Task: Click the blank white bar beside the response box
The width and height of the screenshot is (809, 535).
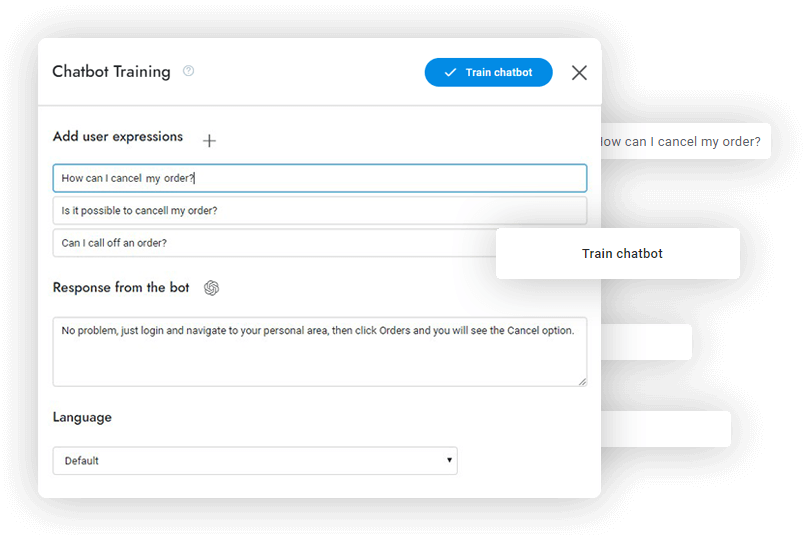Action: (645, 342)
